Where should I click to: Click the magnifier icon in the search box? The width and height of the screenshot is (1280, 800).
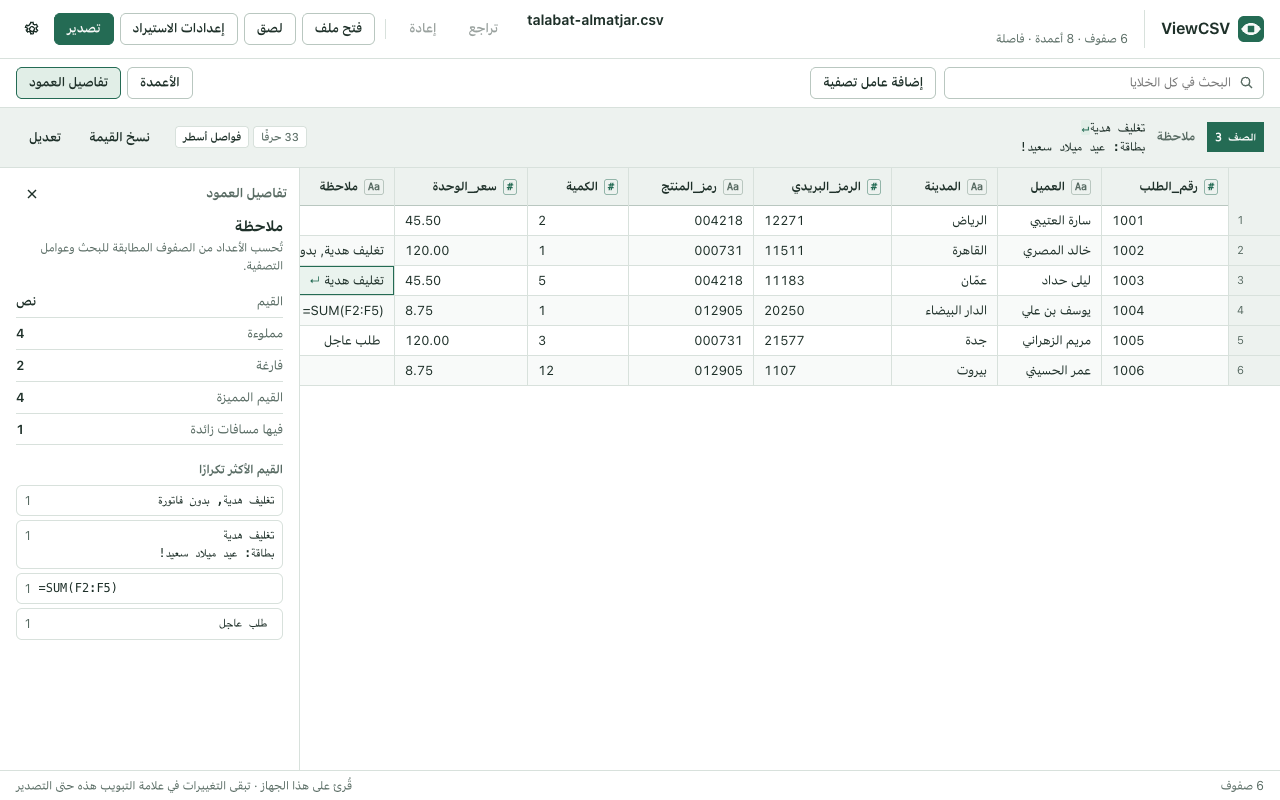click(1246, 83)
